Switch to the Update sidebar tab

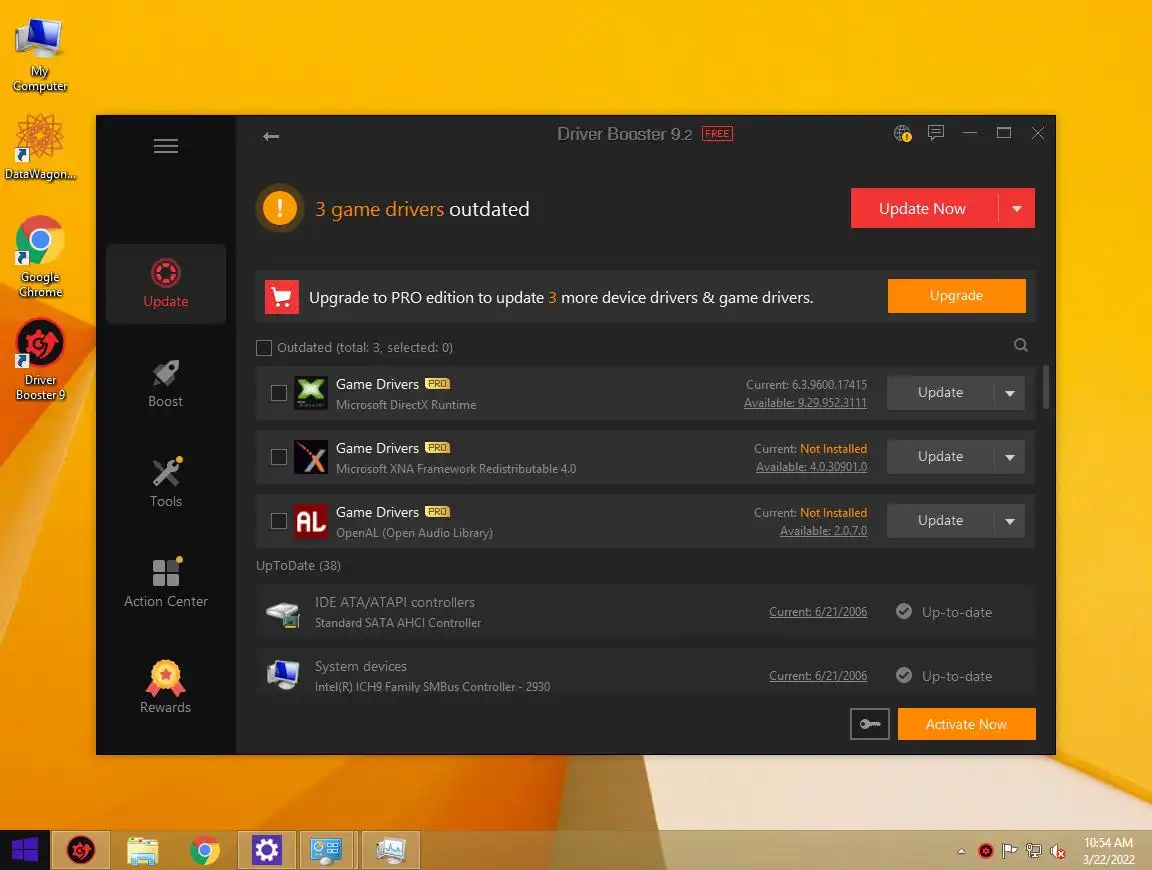click(166, 284)
